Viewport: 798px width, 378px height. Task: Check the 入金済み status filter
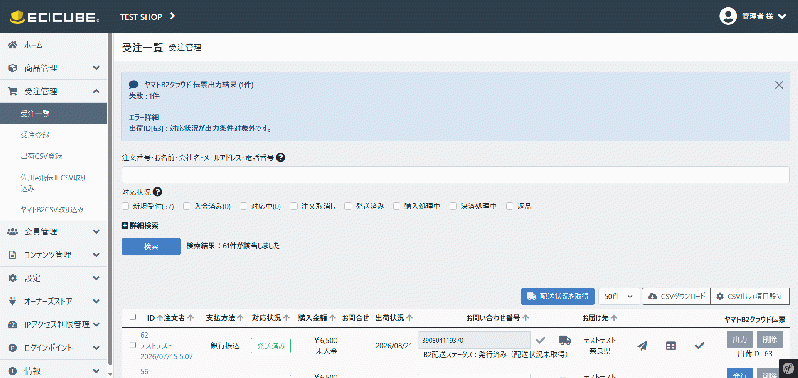tap(187, 206)
